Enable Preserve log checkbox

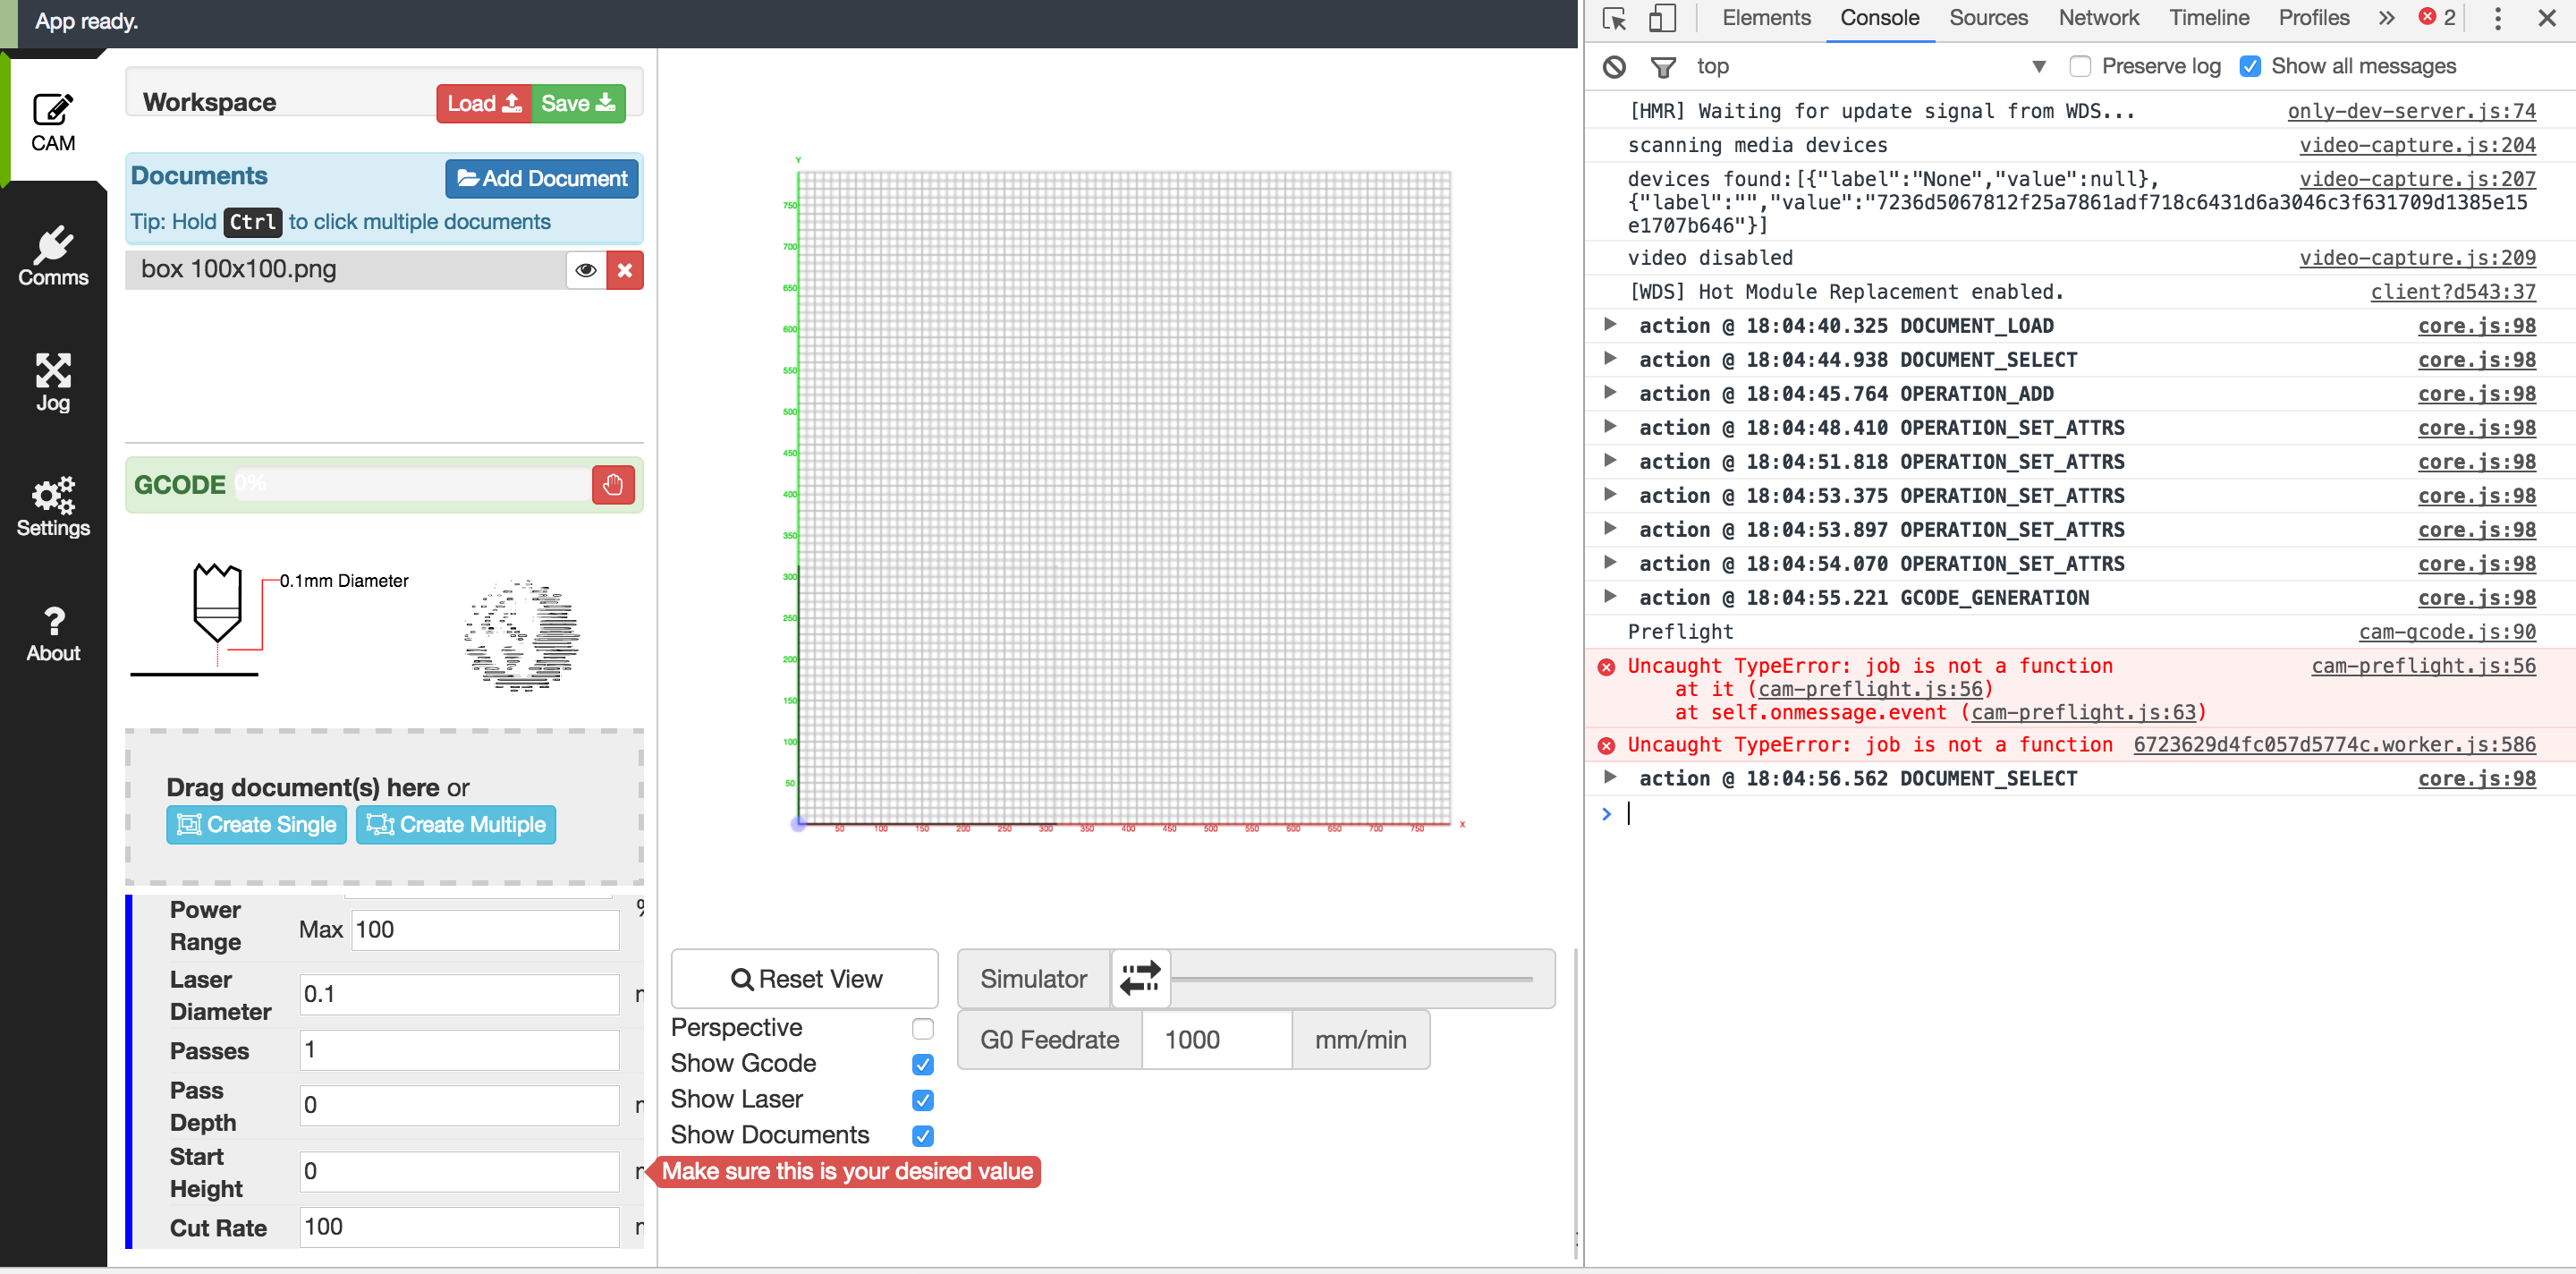coord(2080,67)
